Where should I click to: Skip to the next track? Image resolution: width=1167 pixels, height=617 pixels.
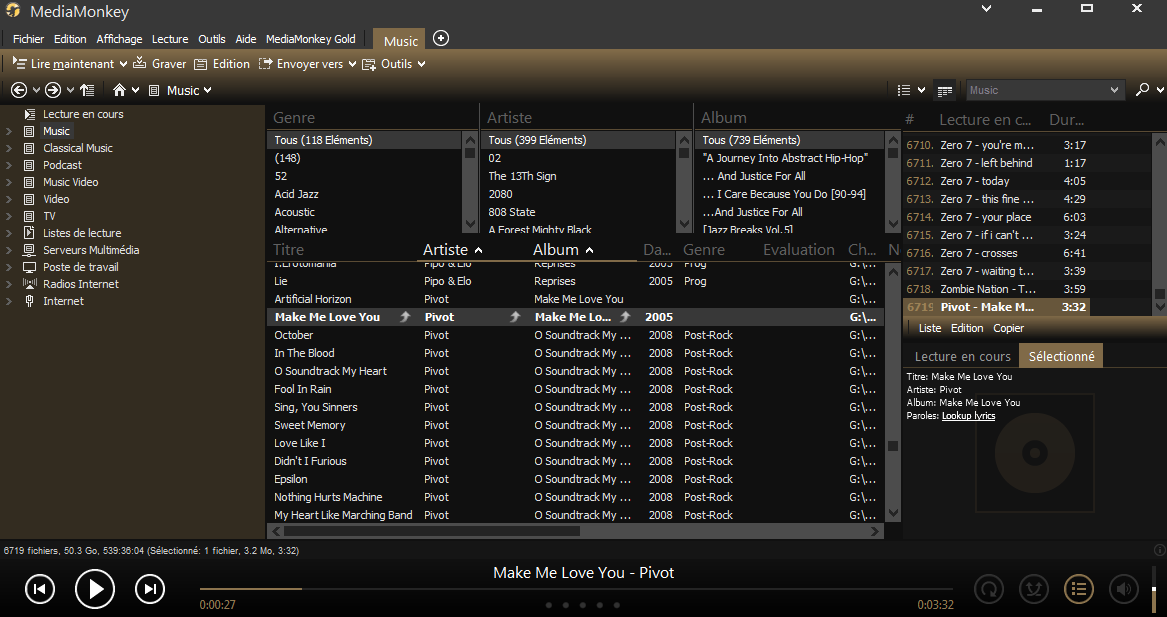tap(149, 589)
